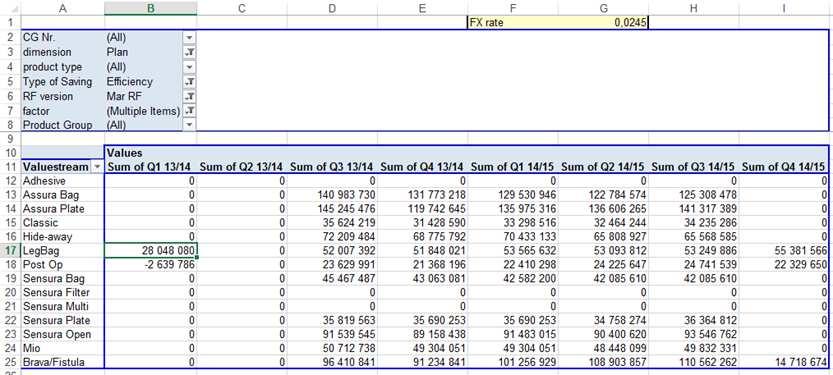The height and width of the screenshot is (375, 833).
Task: Select row 1 header
Action: coord(10,23)
